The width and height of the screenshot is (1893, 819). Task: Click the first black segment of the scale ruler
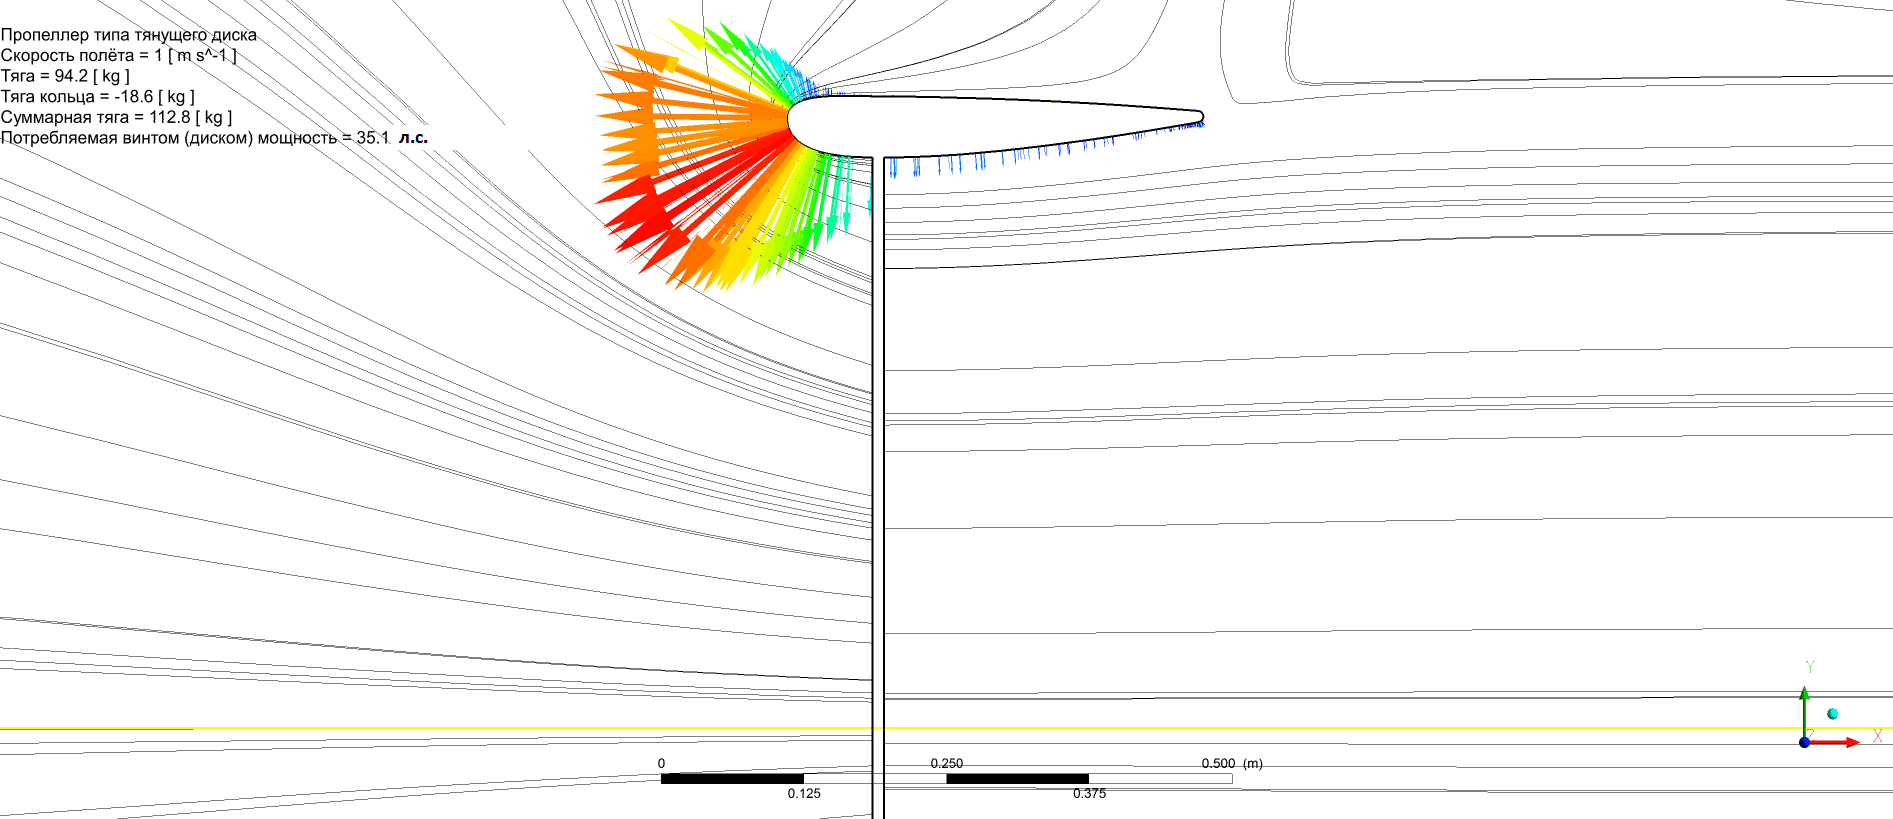(x=731, y=778)
